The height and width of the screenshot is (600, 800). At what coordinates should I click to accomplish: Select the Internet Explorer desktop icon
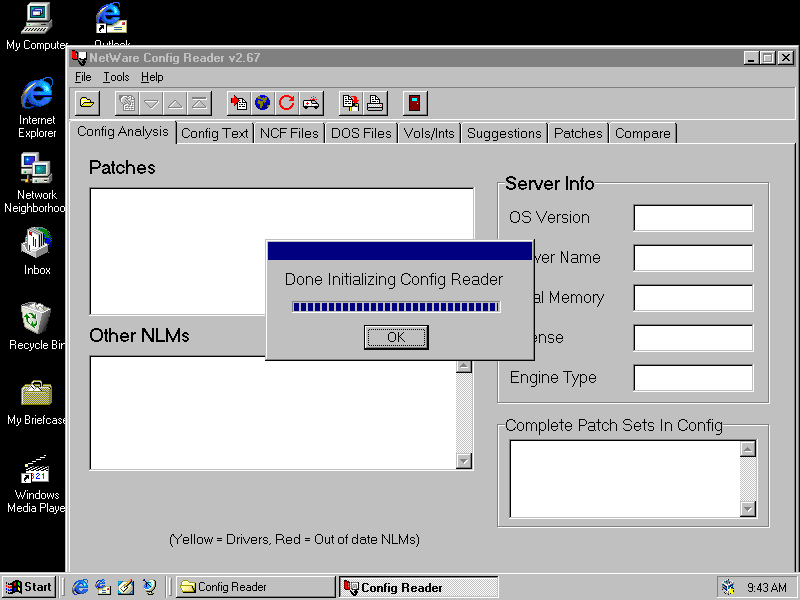37,108
